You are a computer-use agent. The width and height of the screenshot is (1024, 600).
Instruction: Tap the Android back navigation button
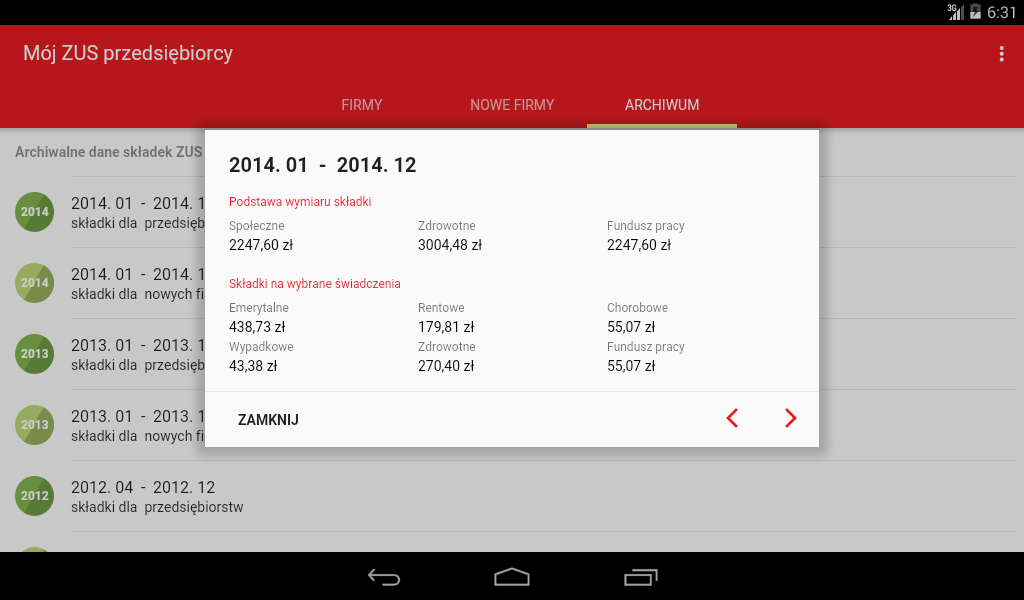384,577
